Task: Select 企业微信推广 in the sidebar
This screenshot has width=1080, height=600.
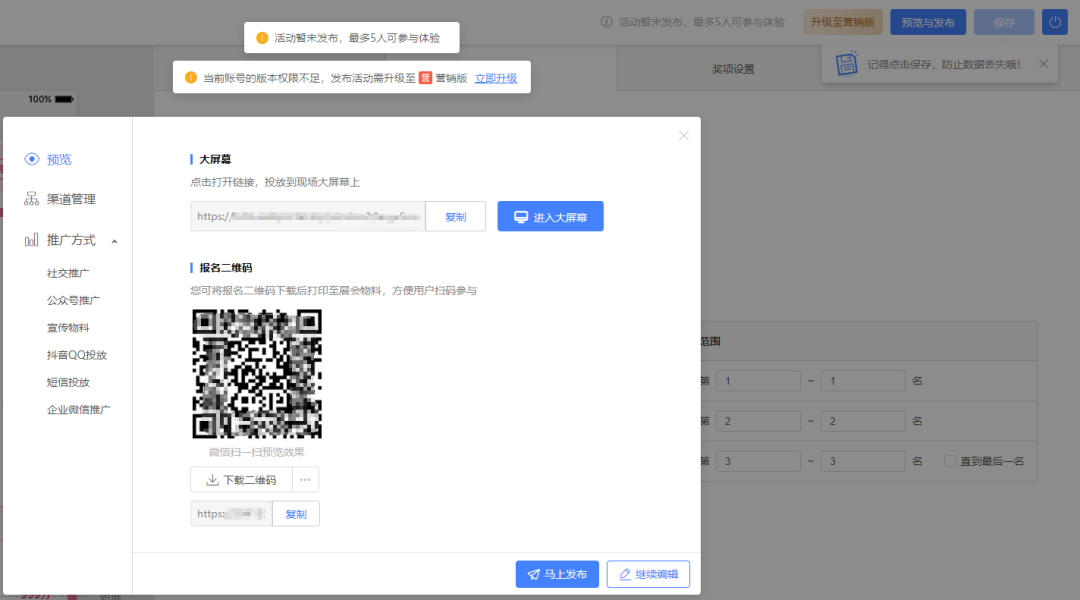Action: (x=79, y=409)
